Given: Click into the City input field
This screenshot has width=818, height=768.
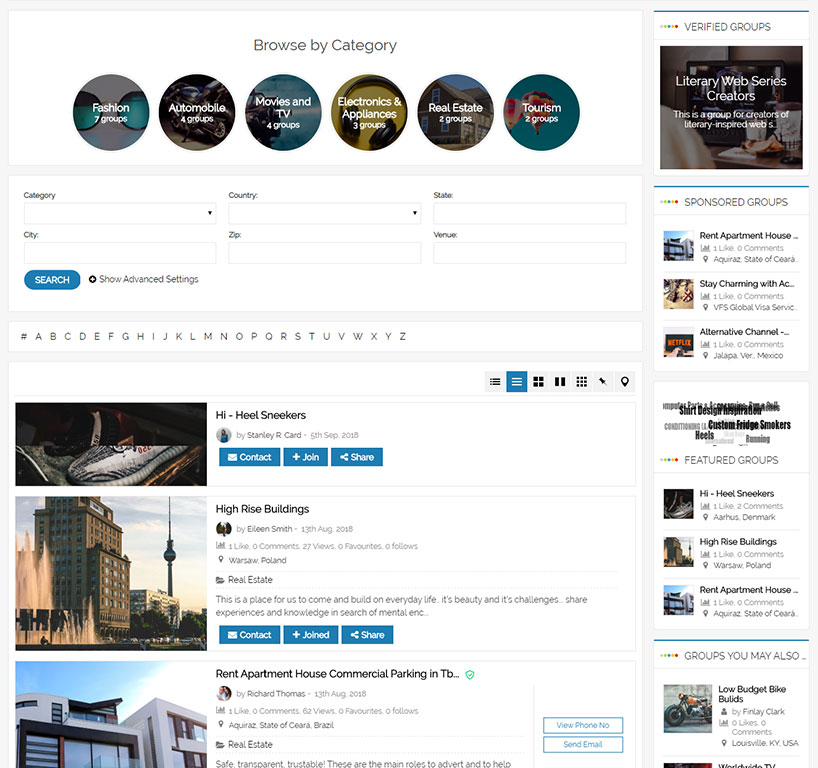Looking at the screenshot, I should pos(119,253).
